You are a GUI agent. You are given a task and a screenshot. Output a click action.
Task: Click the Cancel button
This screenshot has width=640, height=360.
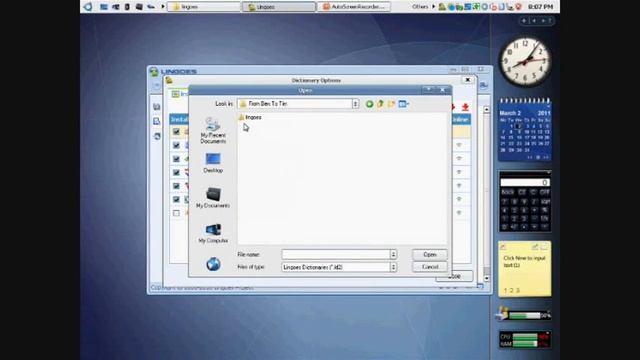[x=429, y=267]
